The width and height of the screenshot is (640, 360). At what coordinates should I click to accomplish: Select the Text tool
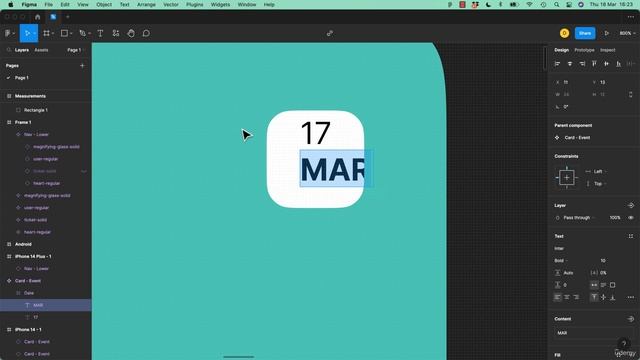(x=100, y=33)
